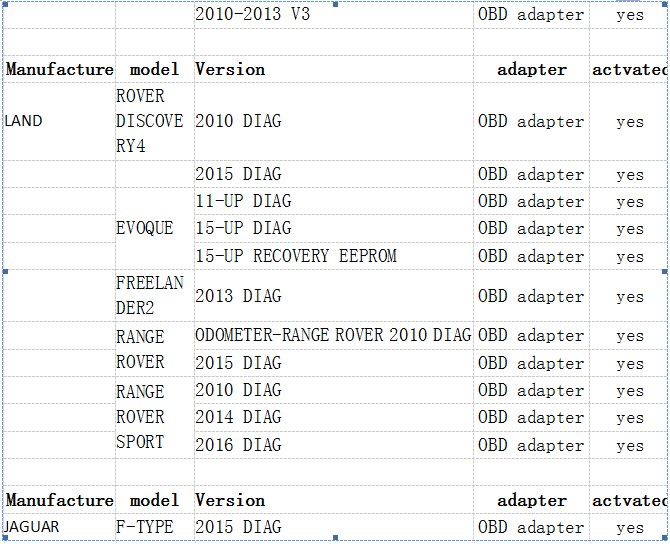
Task: Click OBD adapter in the ROVER DISCOVERY4 row
Action: tap(531, 121)
